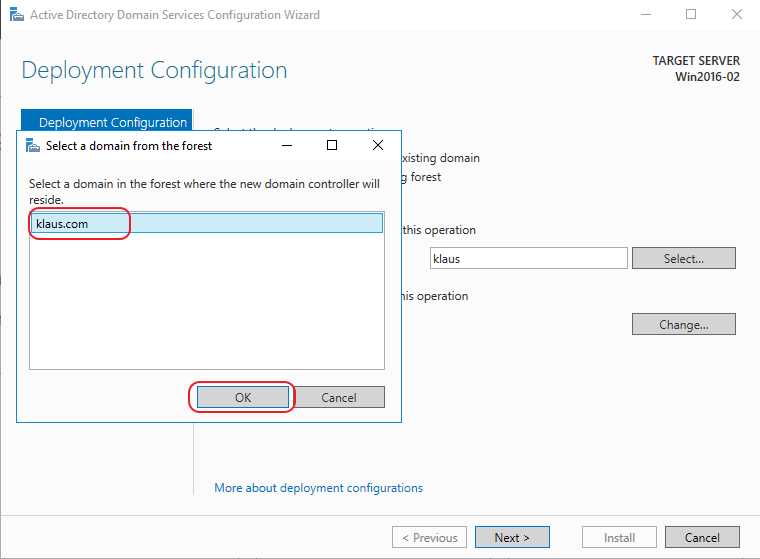The image size is (760, 559).
Task: Go back with the Previous button
Action: point(428,537)
